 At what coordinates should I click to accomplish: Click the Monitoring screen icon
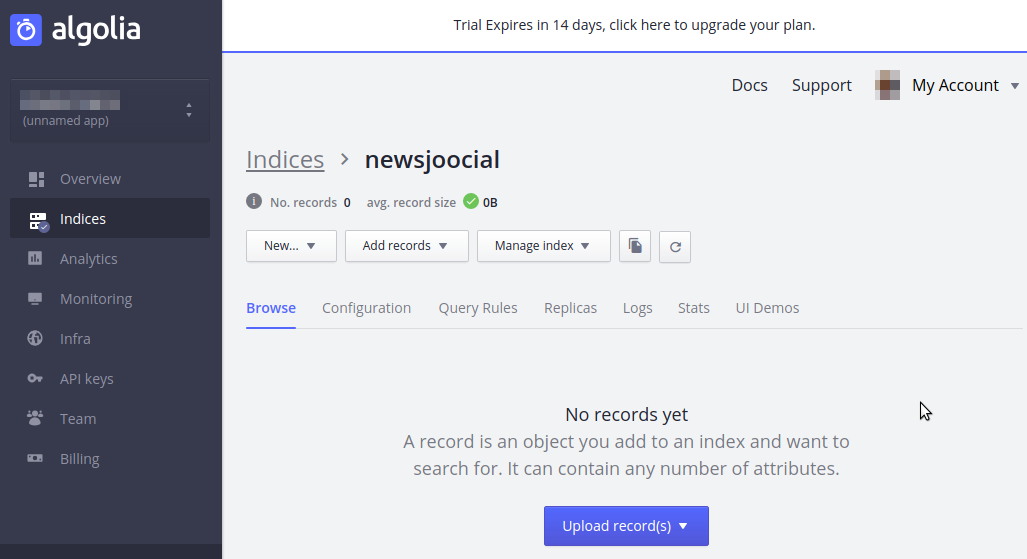(35, 299)
